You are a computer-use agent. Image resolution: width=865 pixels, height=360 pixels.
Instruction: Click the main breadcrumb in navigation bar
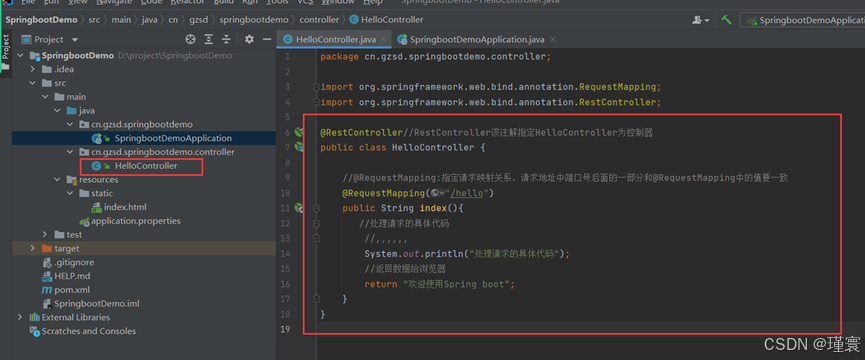click(x=121, y=20)
